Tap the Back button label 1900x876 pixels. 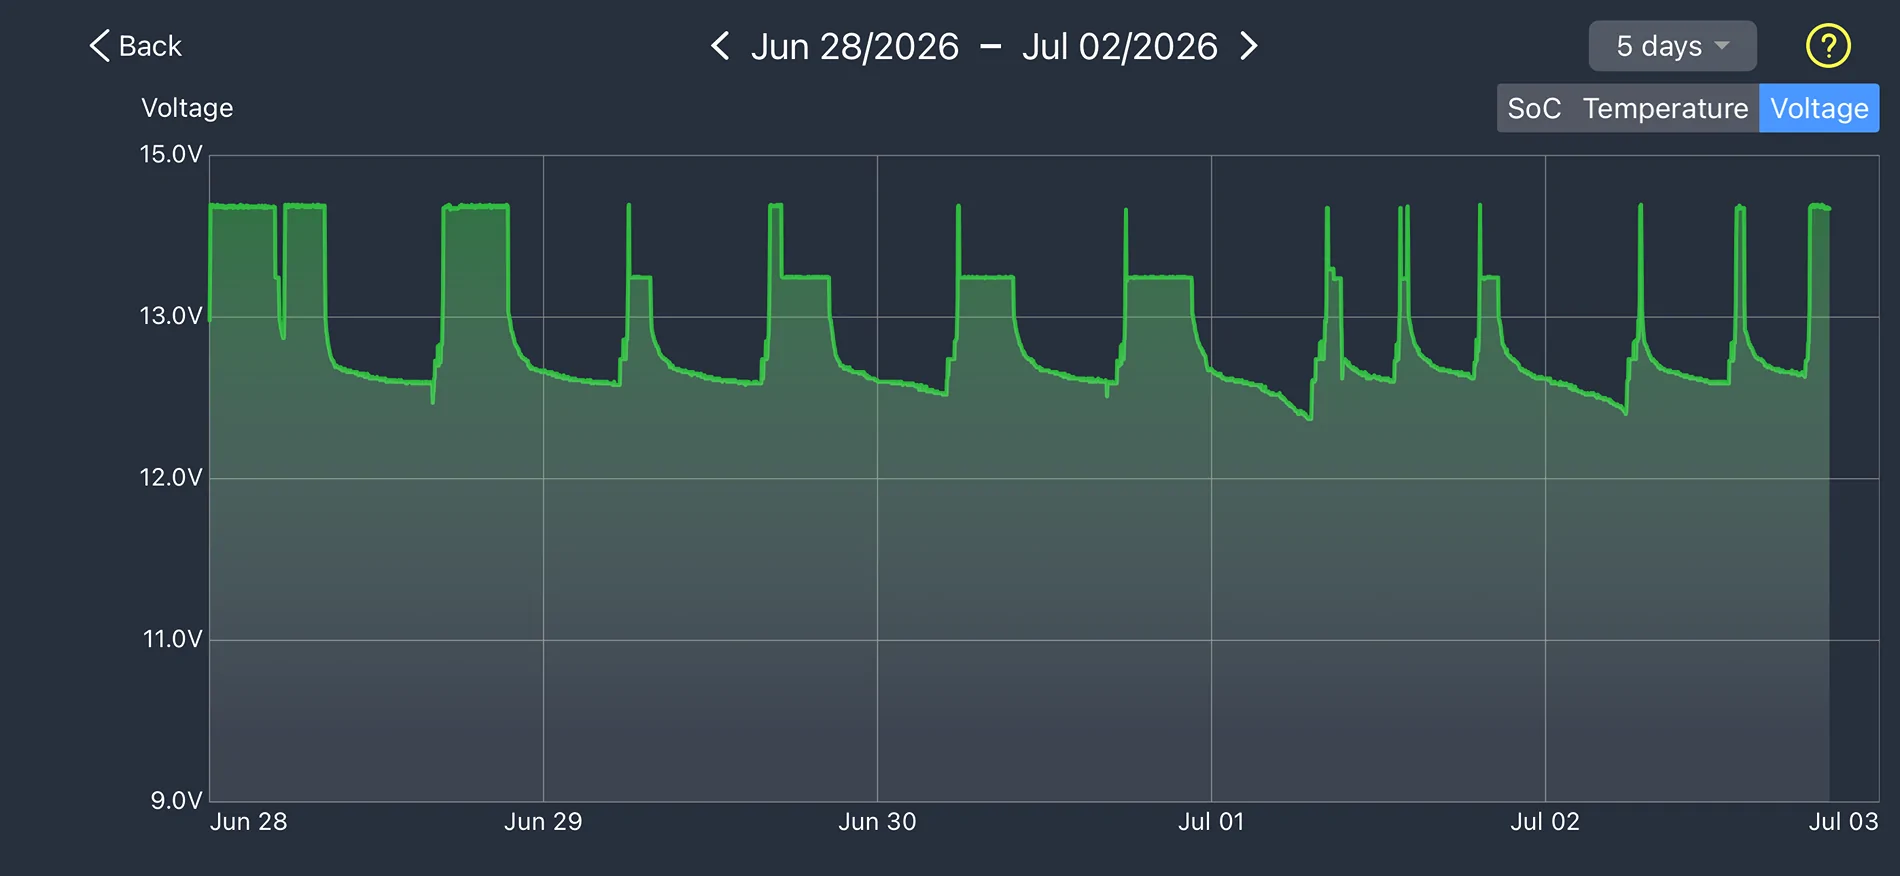point(150,46)
